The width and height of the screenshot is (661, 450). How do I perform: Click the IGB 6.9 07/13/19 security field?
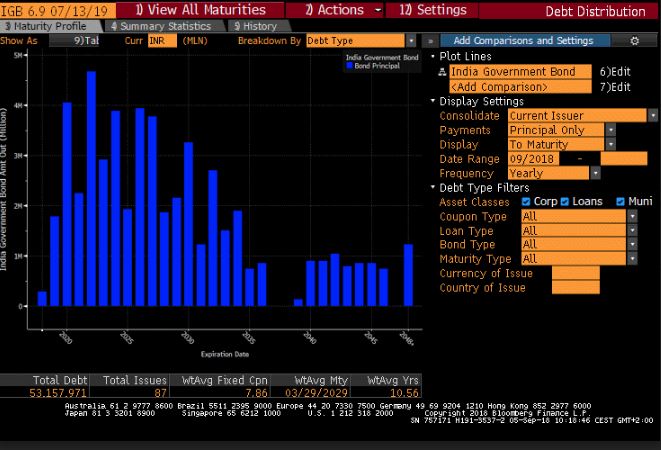click(57, 11)
